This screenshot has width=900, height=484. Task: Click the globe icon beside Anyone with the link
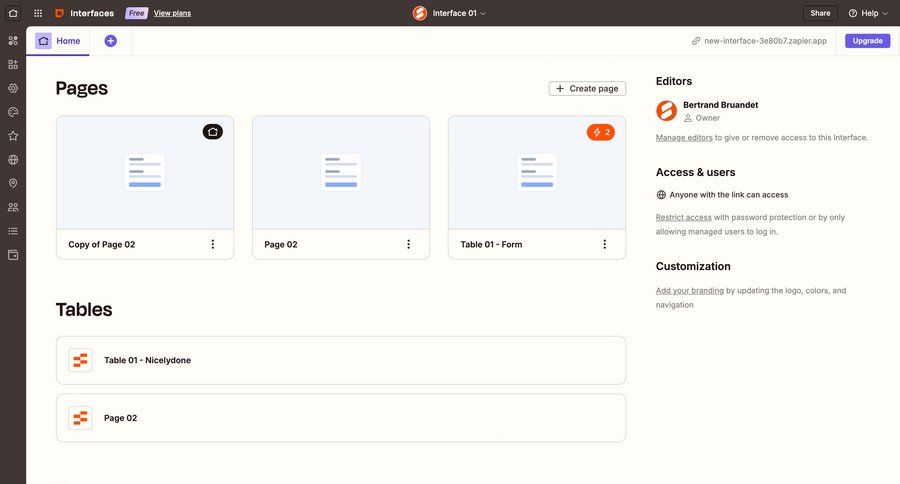click(x=661, y=195)
